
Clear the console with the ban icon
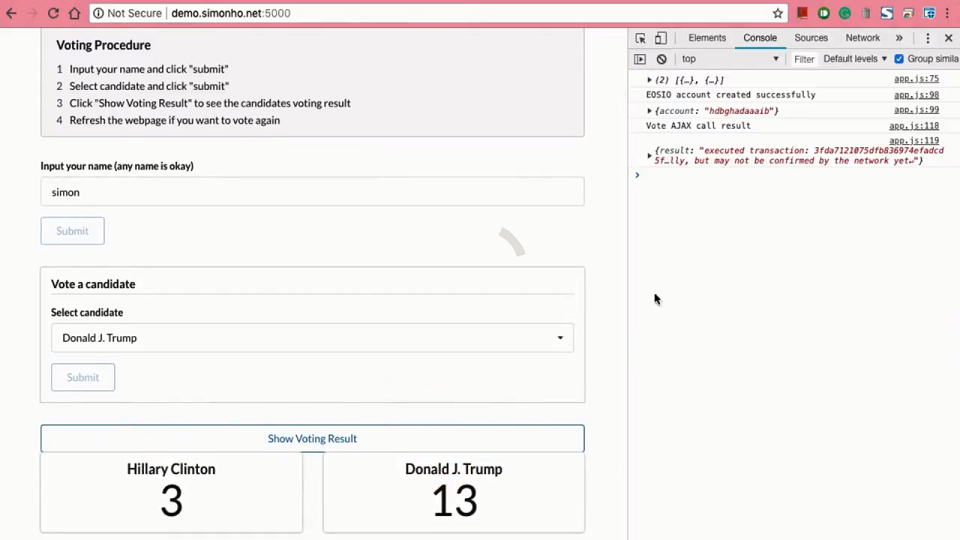point(661,59)
